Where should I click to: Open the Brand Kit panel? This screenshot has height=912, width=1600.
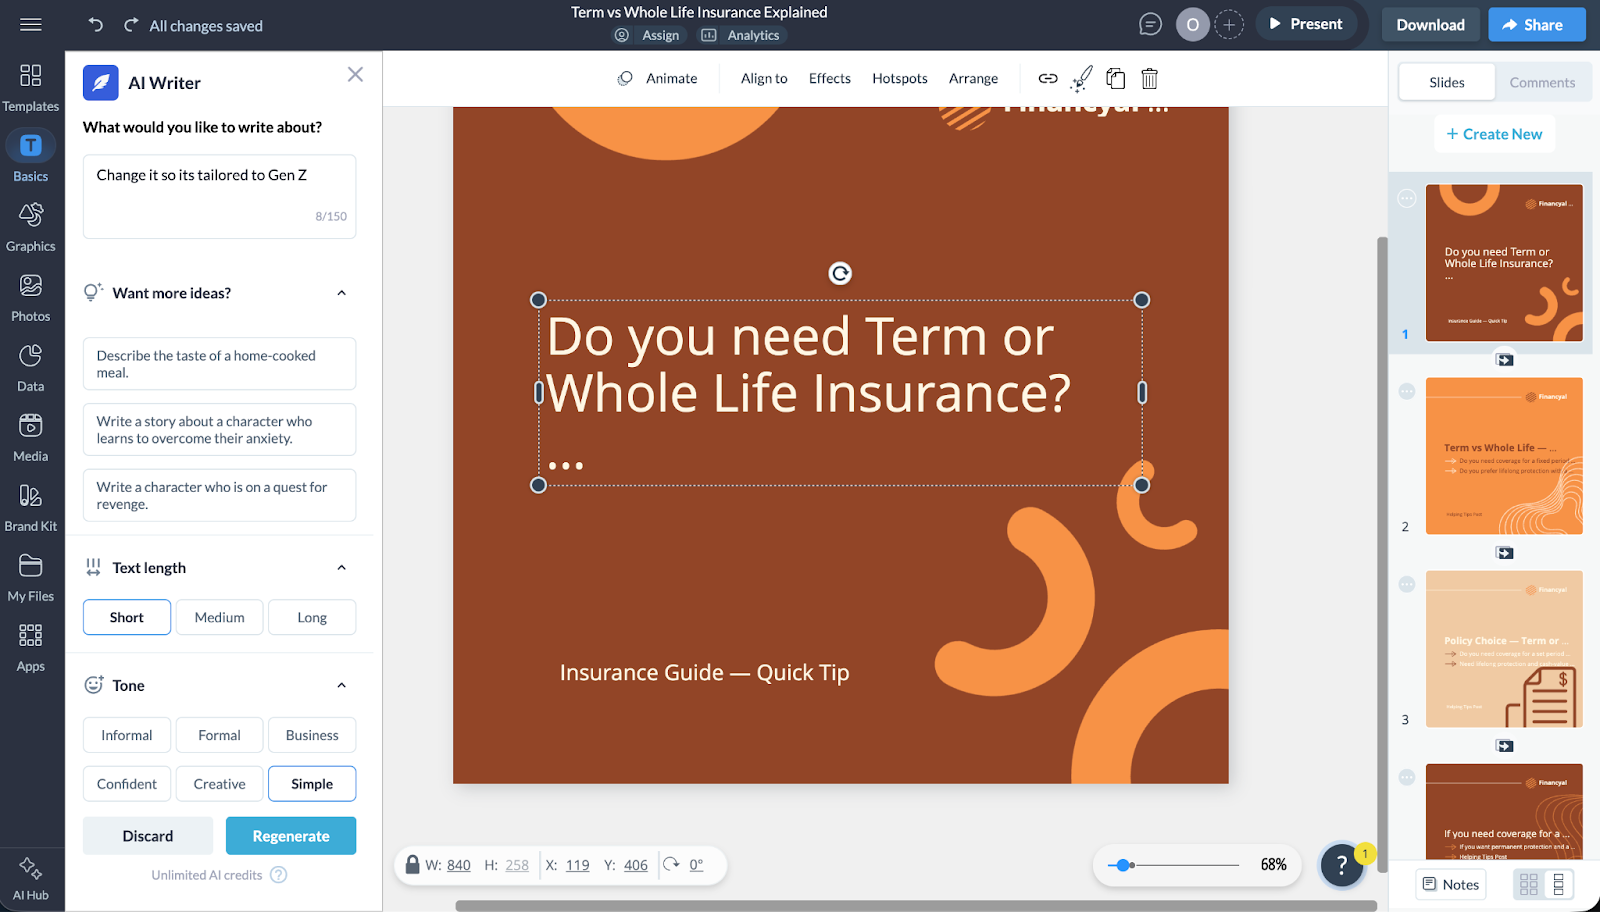click(31, 505)
